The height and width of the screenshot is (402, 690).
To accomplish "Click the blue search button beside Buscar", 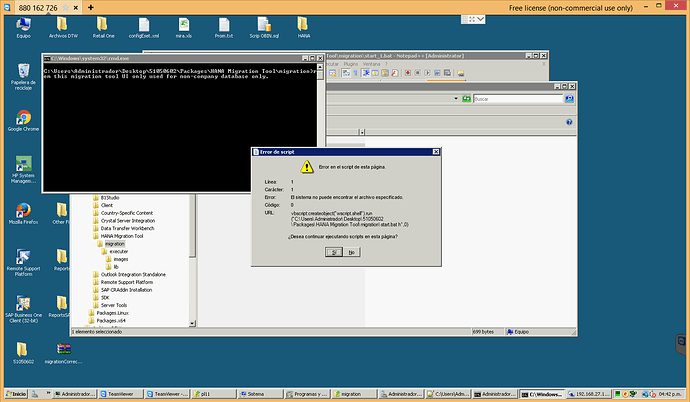I will pyautogui.click(x=569, y=99).
